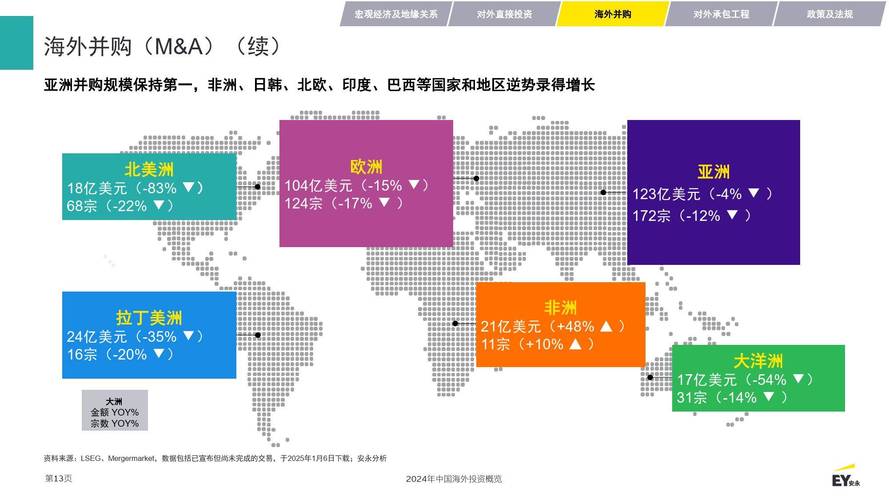Click the blue 拉丁美洲 heading
Viewport: 889px width, 500px height.
(149, 317)
